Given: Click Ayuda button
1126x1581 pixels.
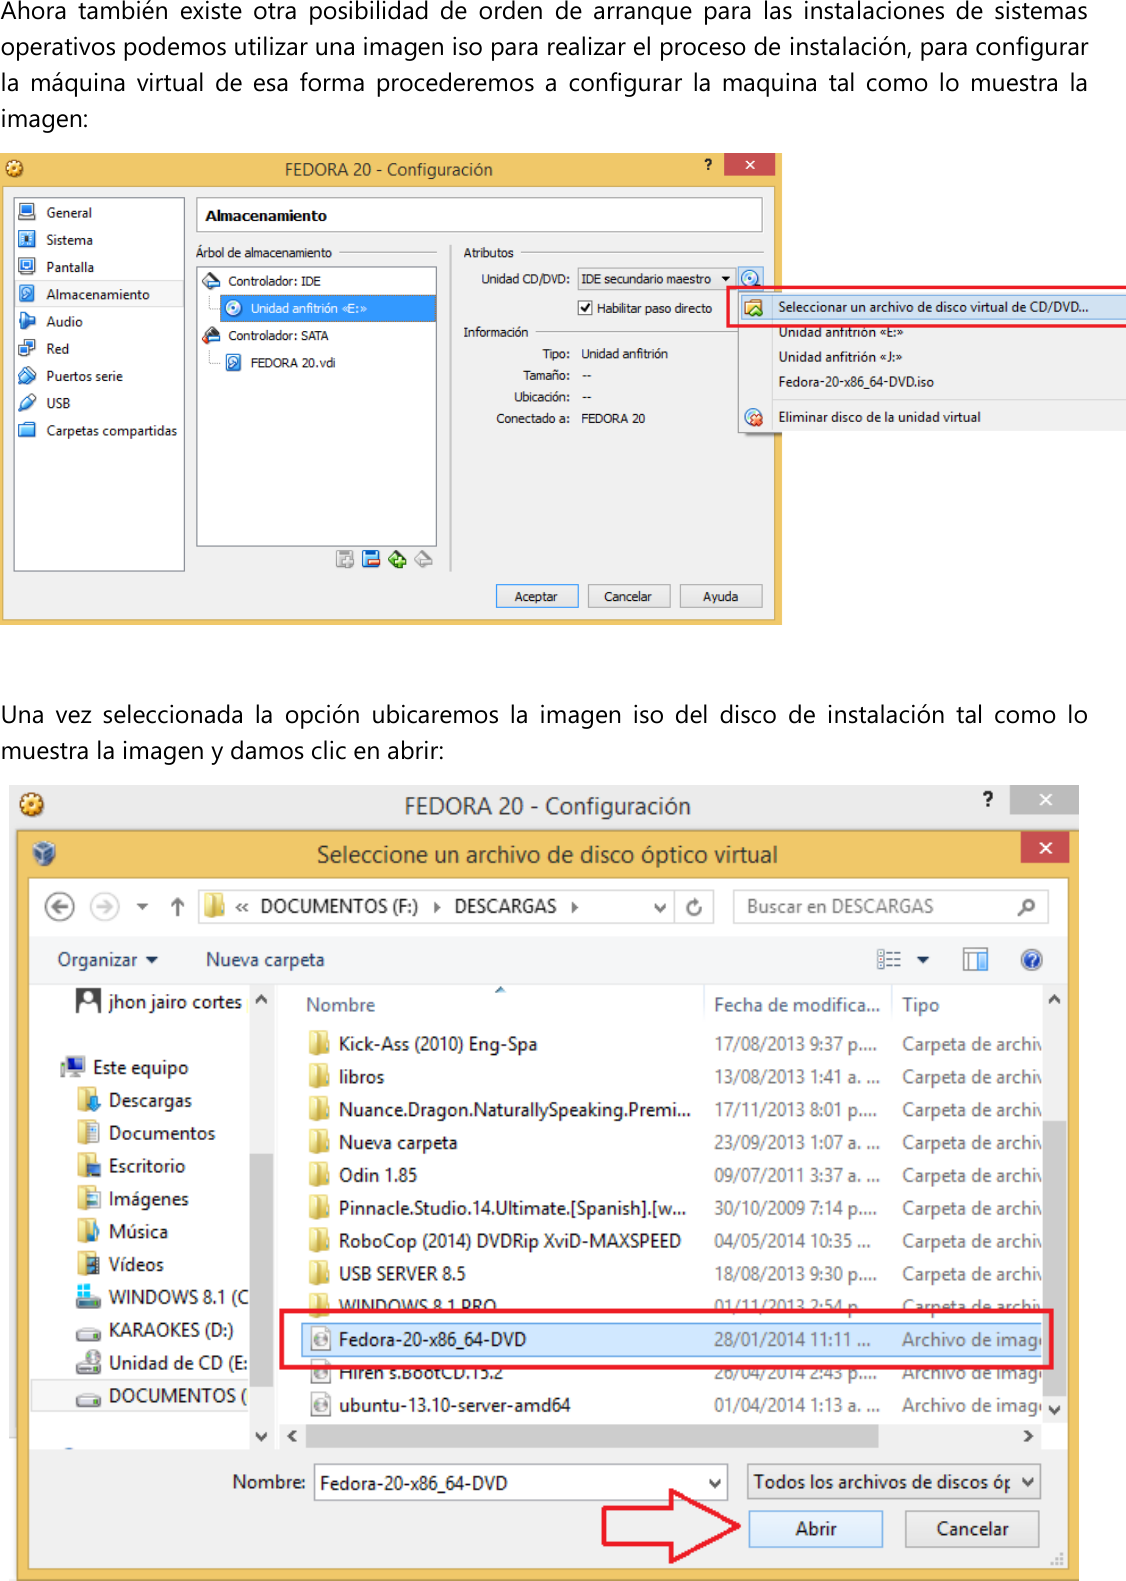Looking at the screenshot, I should click(720, 596).
